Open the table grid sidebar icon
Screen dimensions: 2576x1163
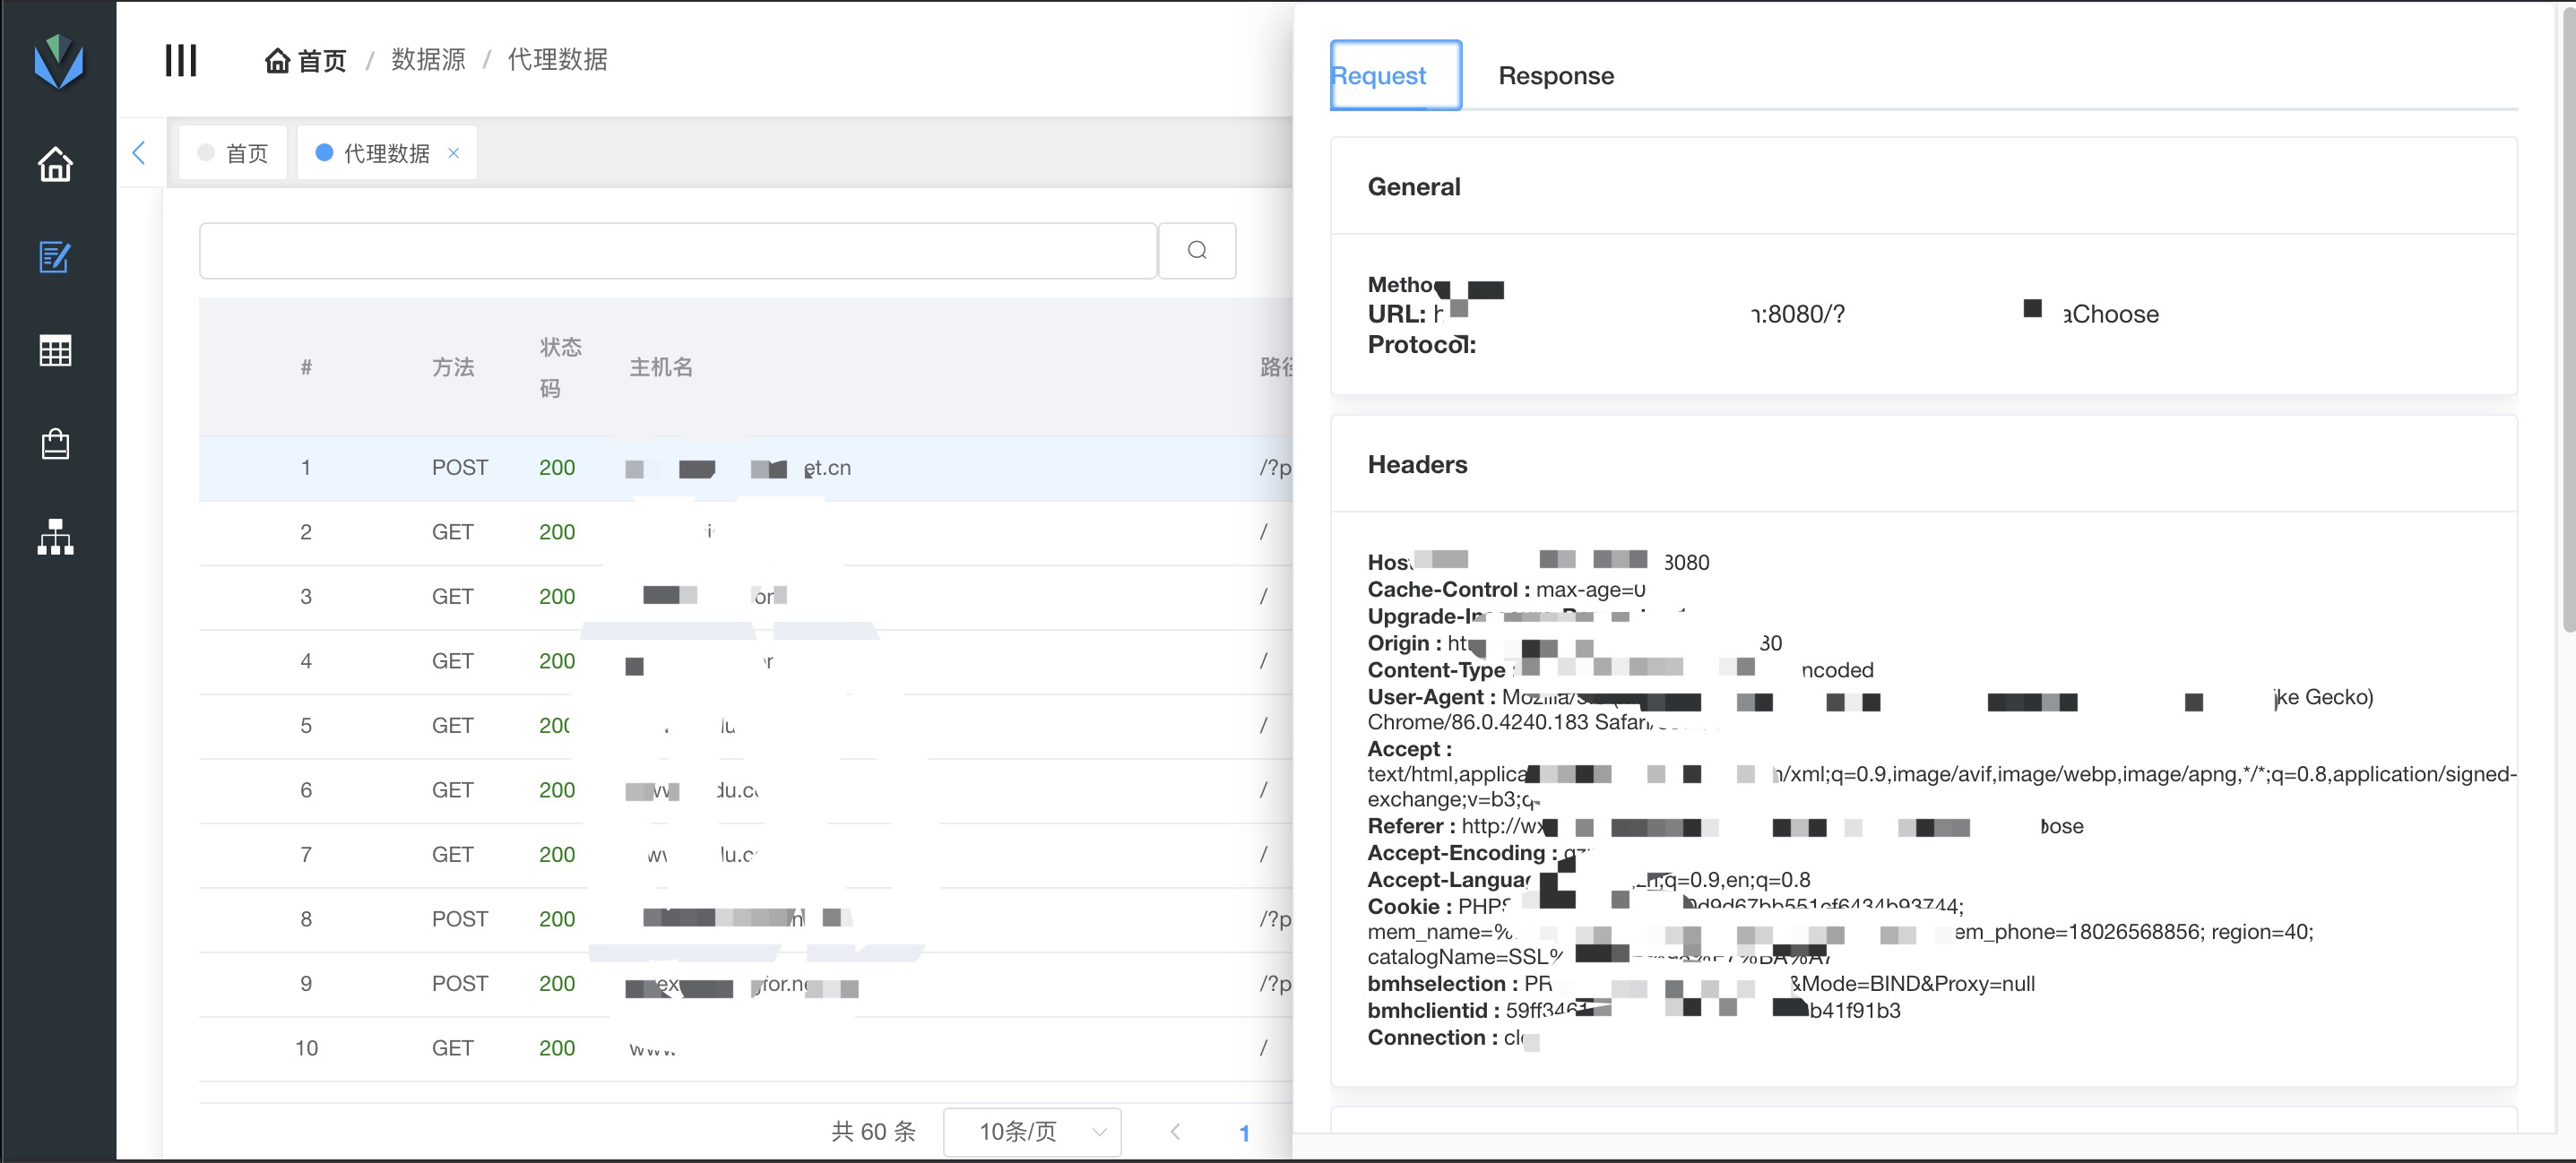(55, 351)
